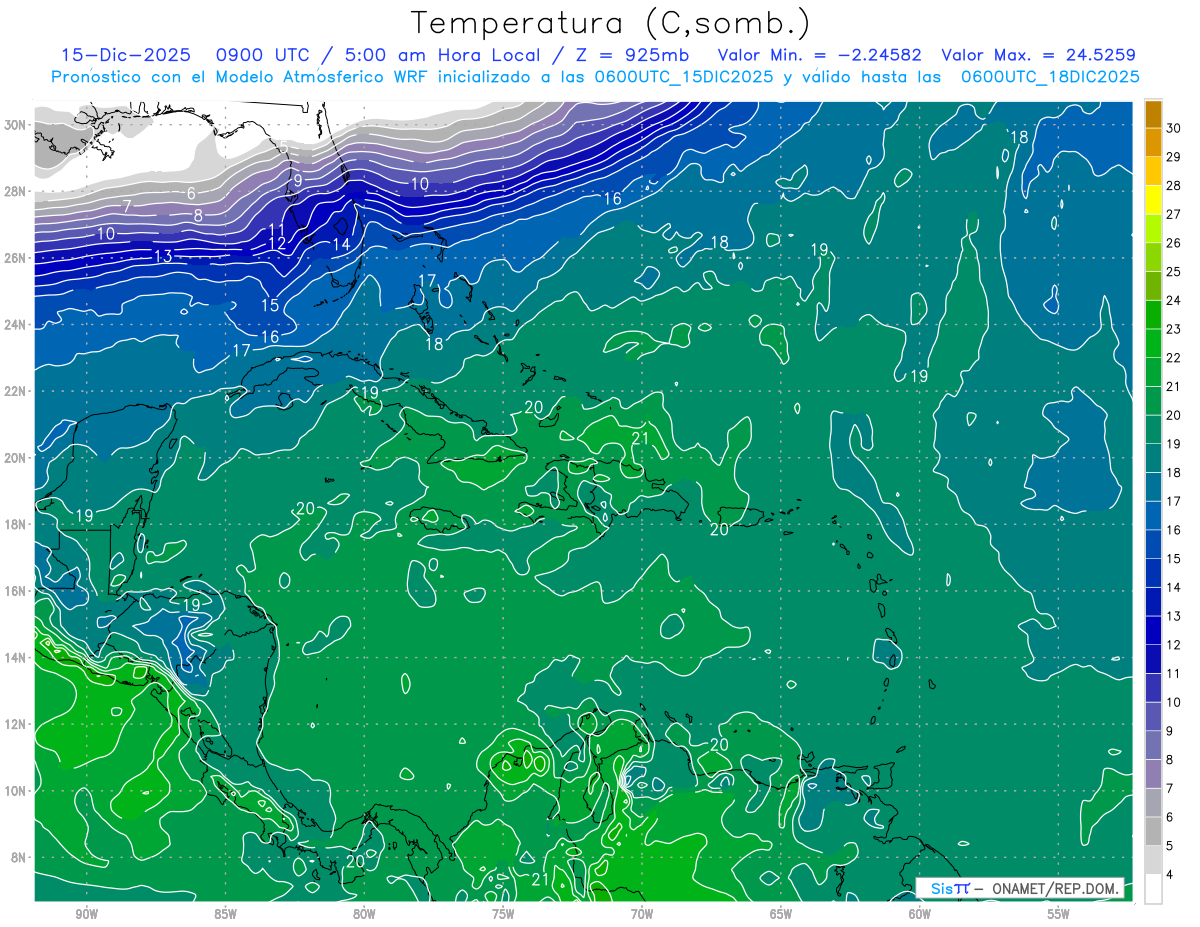Viewport: 1200px width, 927px height.
Task: Pick the colorbar swatch between 15 and 16
Action: (x=1153, y=544)
